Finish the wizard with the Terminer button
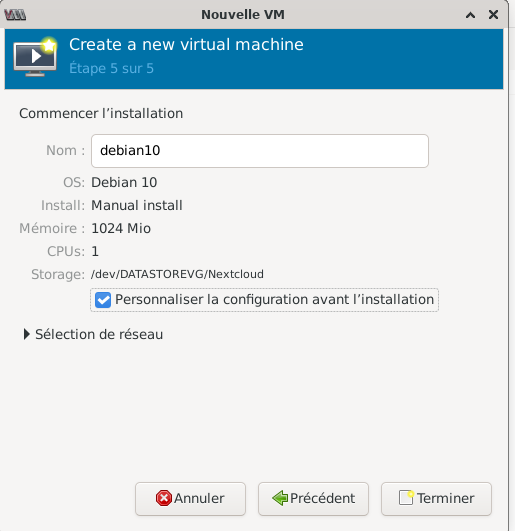 [436, 498]
